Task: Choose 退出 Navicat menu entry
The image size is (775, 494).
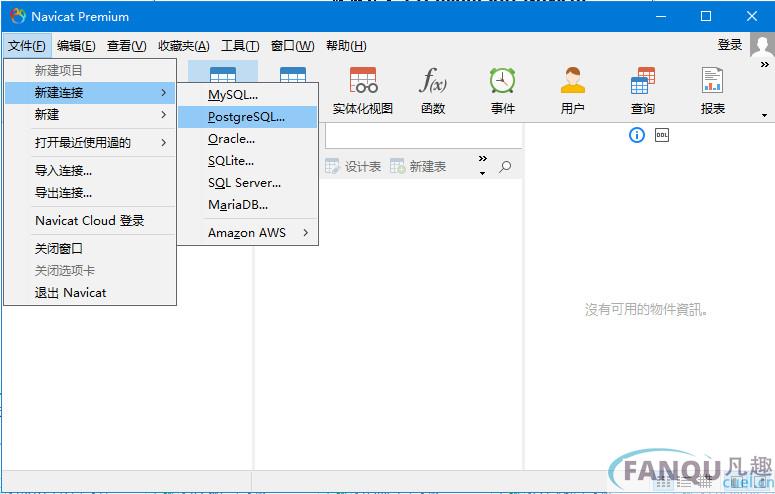Action: [x=90, y=293]
